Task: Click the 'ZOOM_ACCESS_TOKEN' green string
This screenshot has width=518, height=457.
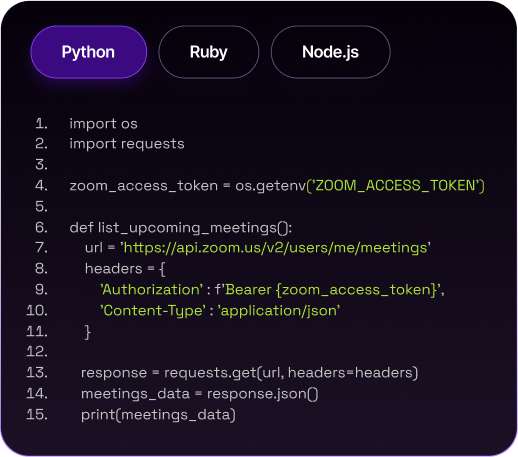Action: point(397,186)
